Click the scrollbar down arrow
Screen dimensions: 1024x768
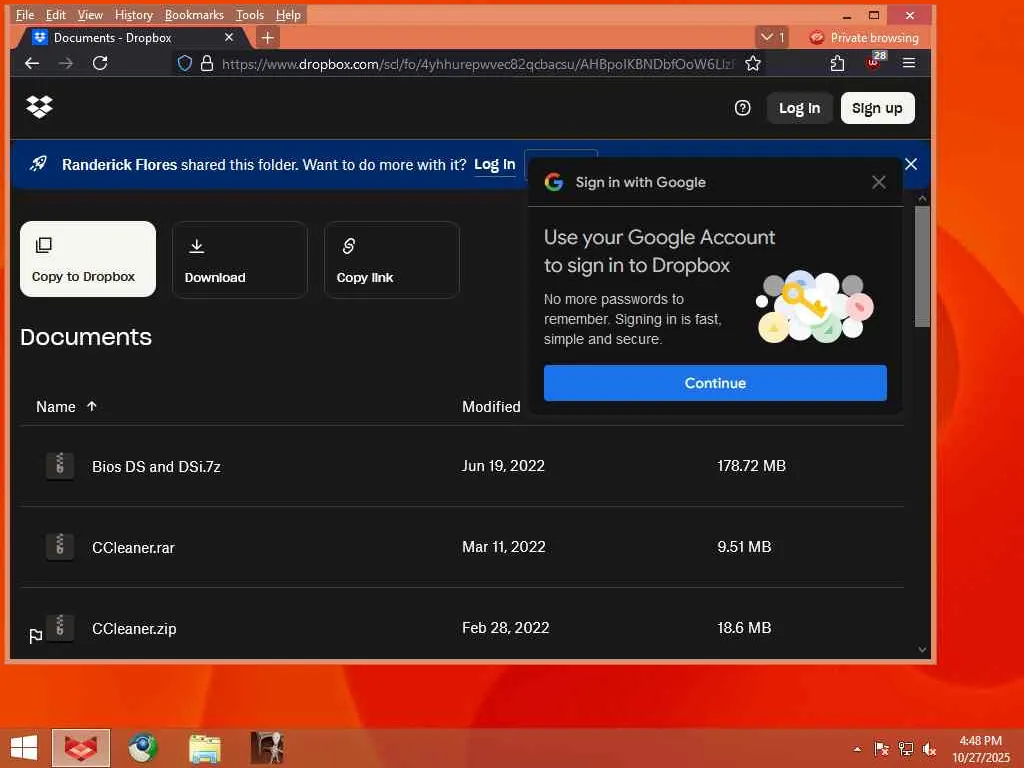(921, 649)
